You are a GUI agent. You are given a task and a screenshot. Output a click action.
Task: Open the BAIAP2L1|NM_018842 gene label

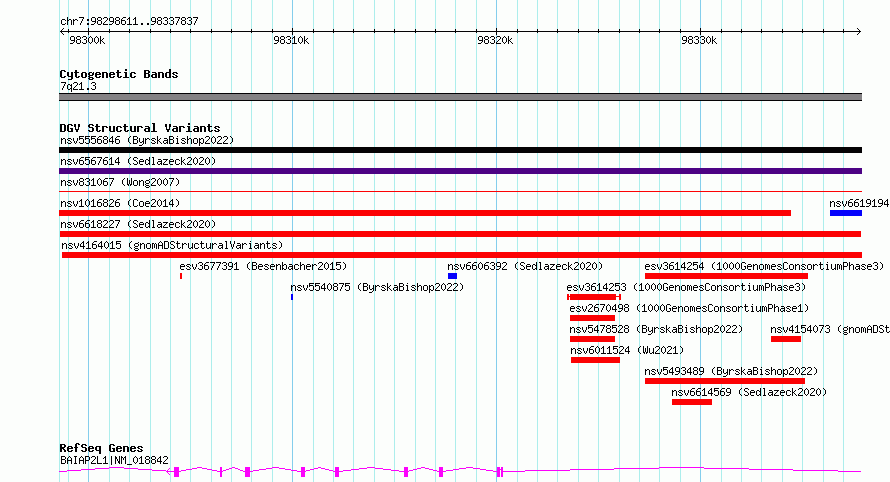pos(114,460)
